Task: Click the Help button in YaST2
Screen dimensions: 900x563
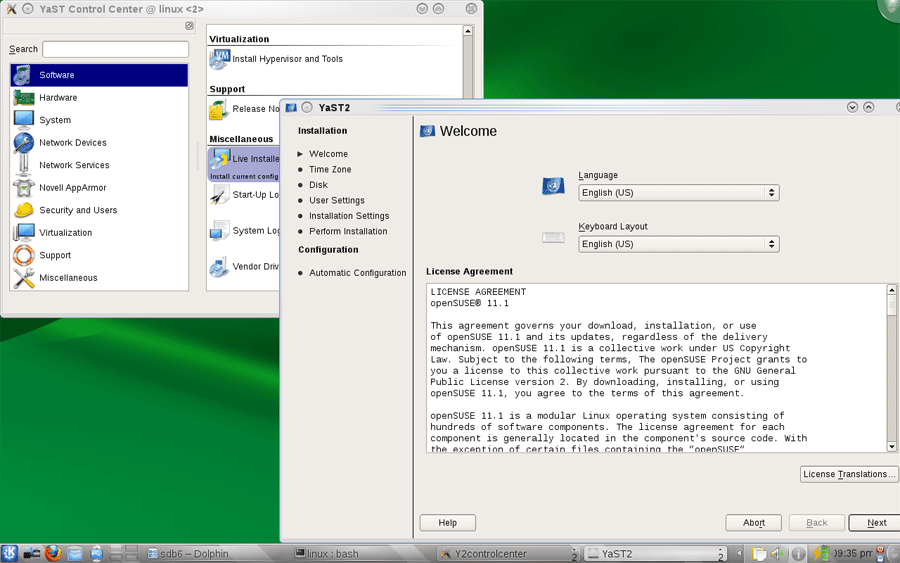Action: point(448,523)
